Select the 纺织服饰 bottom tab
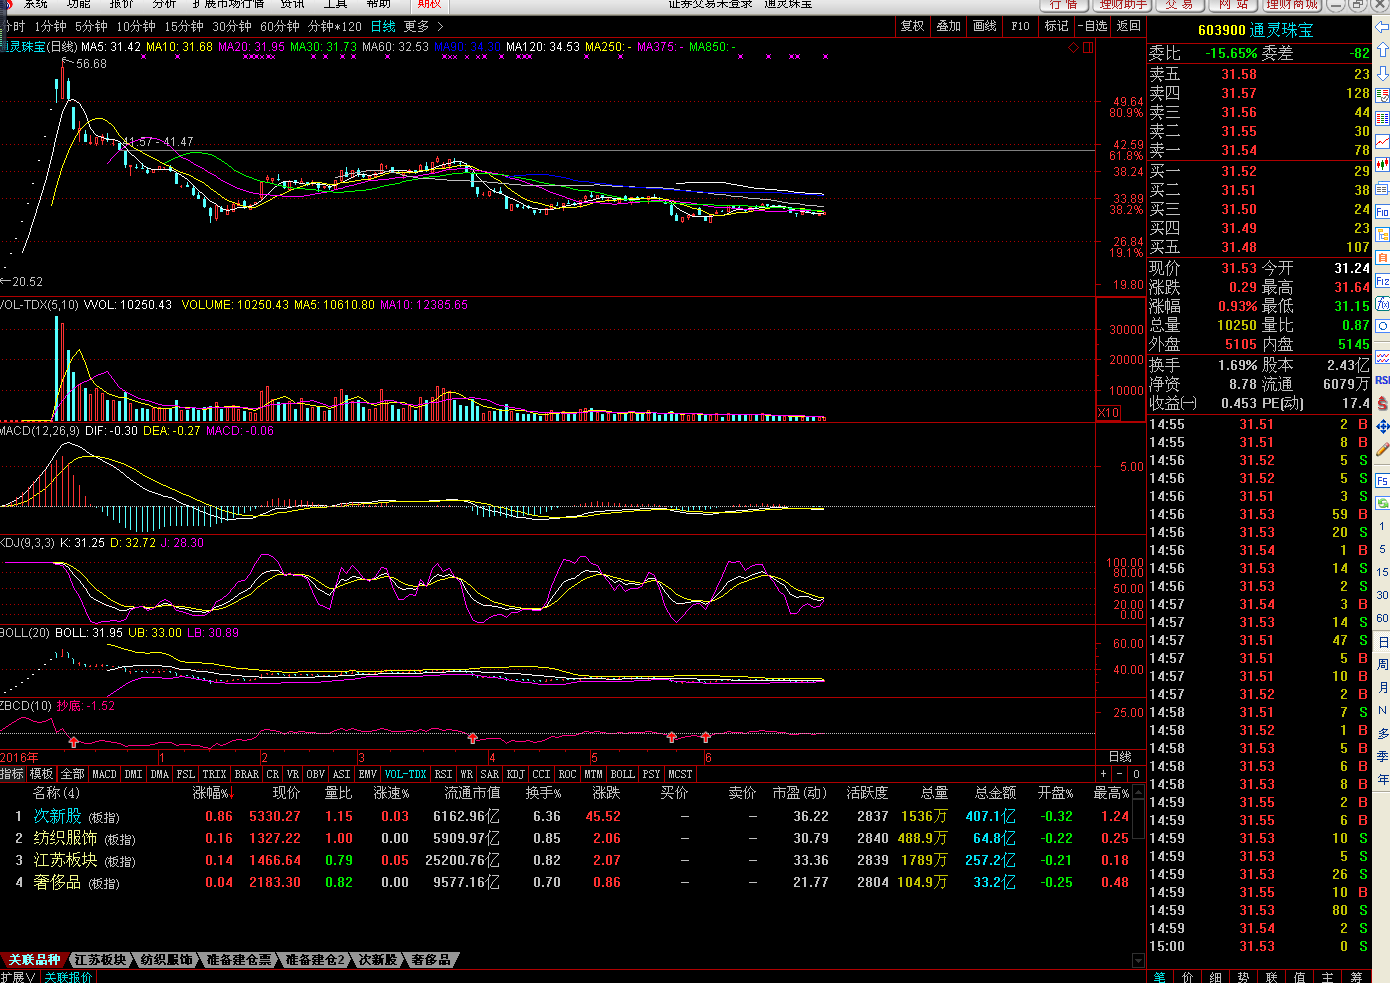 [165, 960]
